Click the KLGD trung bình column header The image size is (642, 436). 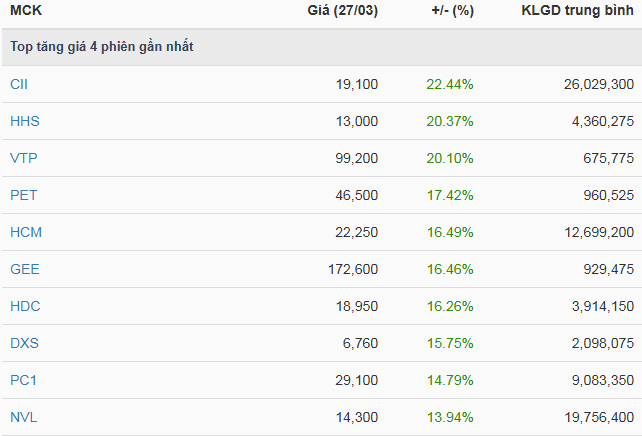(577, 12)
